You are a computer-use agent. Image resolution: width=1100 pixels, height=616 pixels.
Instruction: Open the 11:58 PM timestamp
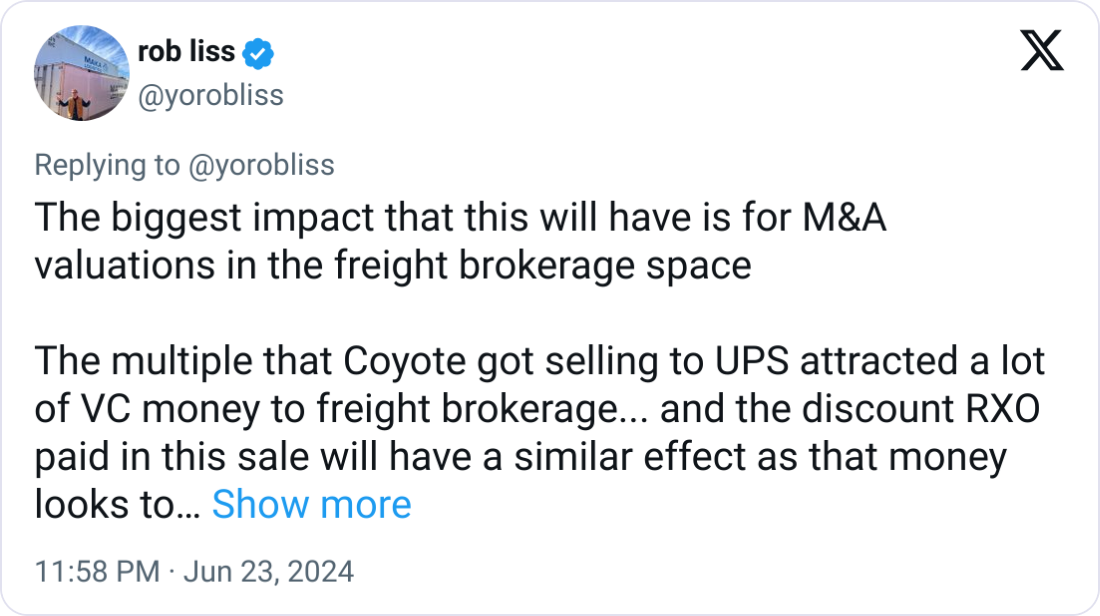(97, 571)
